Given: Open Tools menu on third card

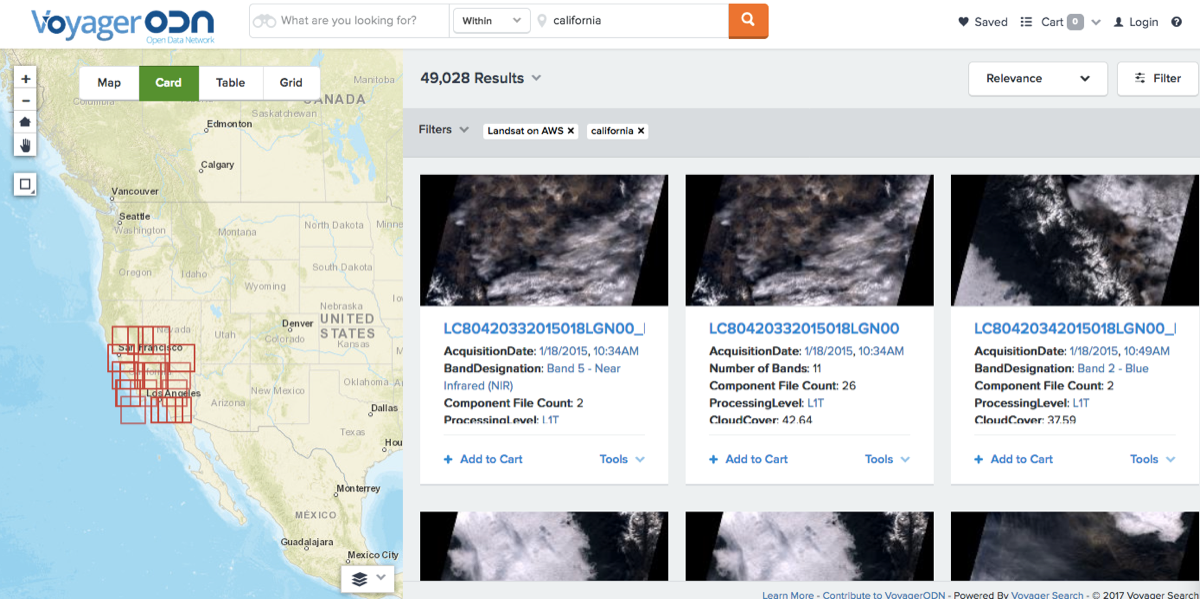Looking at the screenshot, I should pos(1152,459).
